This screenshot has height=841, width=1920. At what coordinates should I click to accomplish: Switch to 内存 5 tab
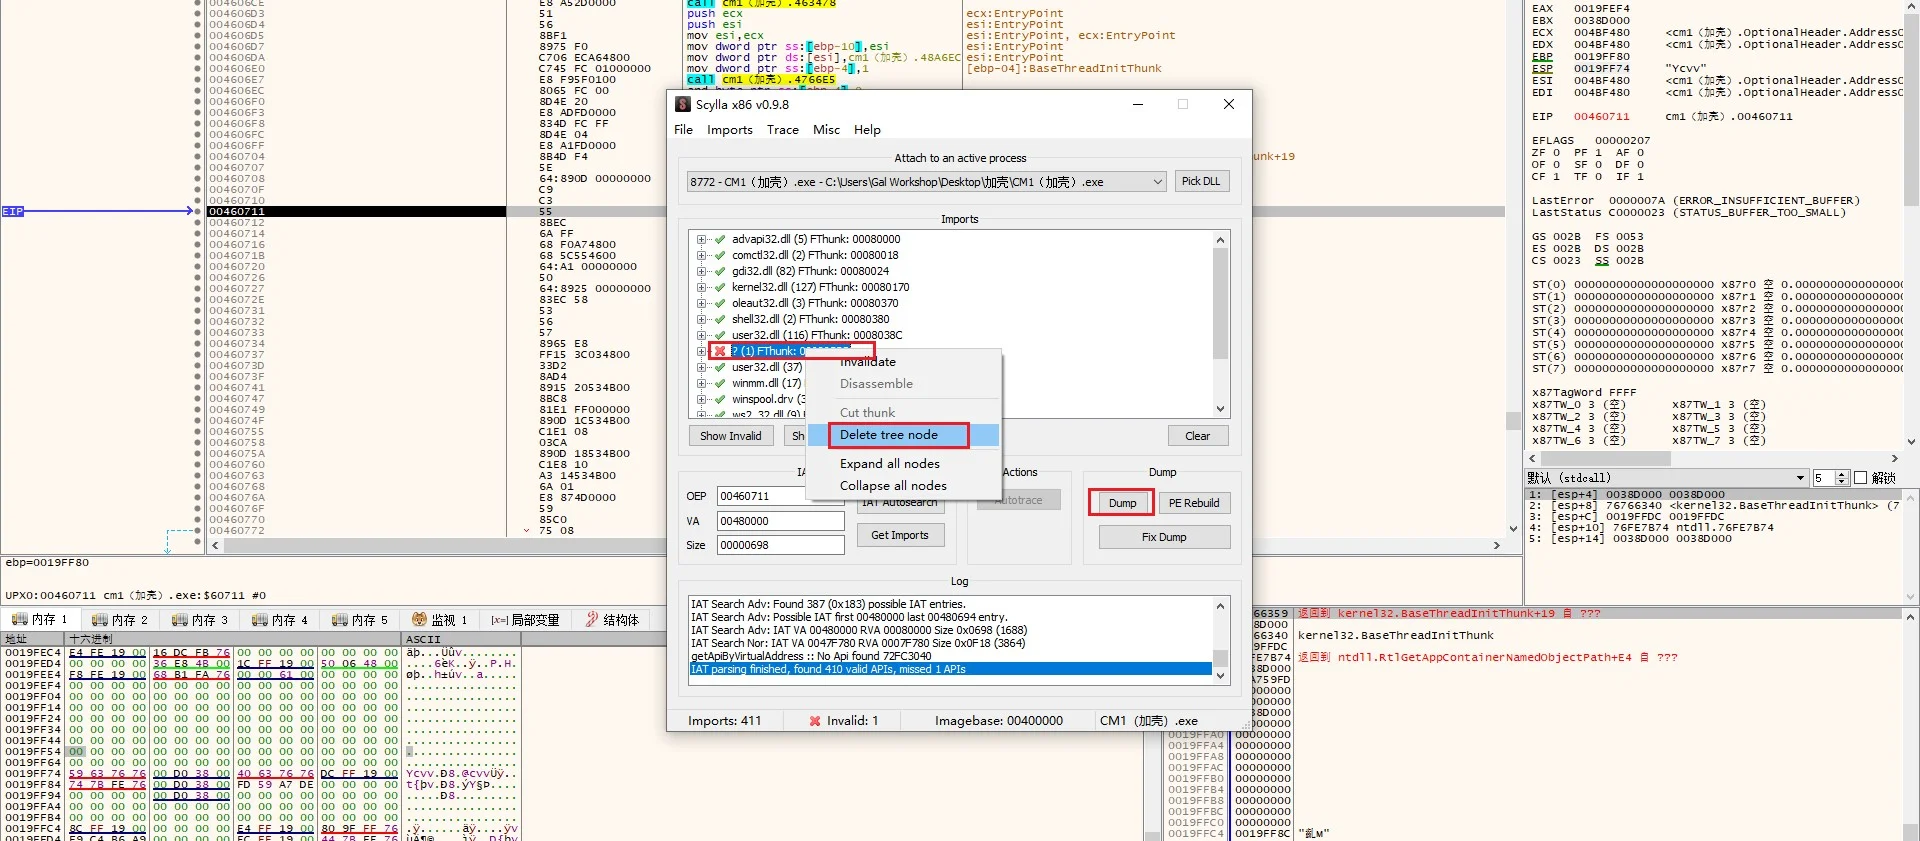click(x=359, y=620)
